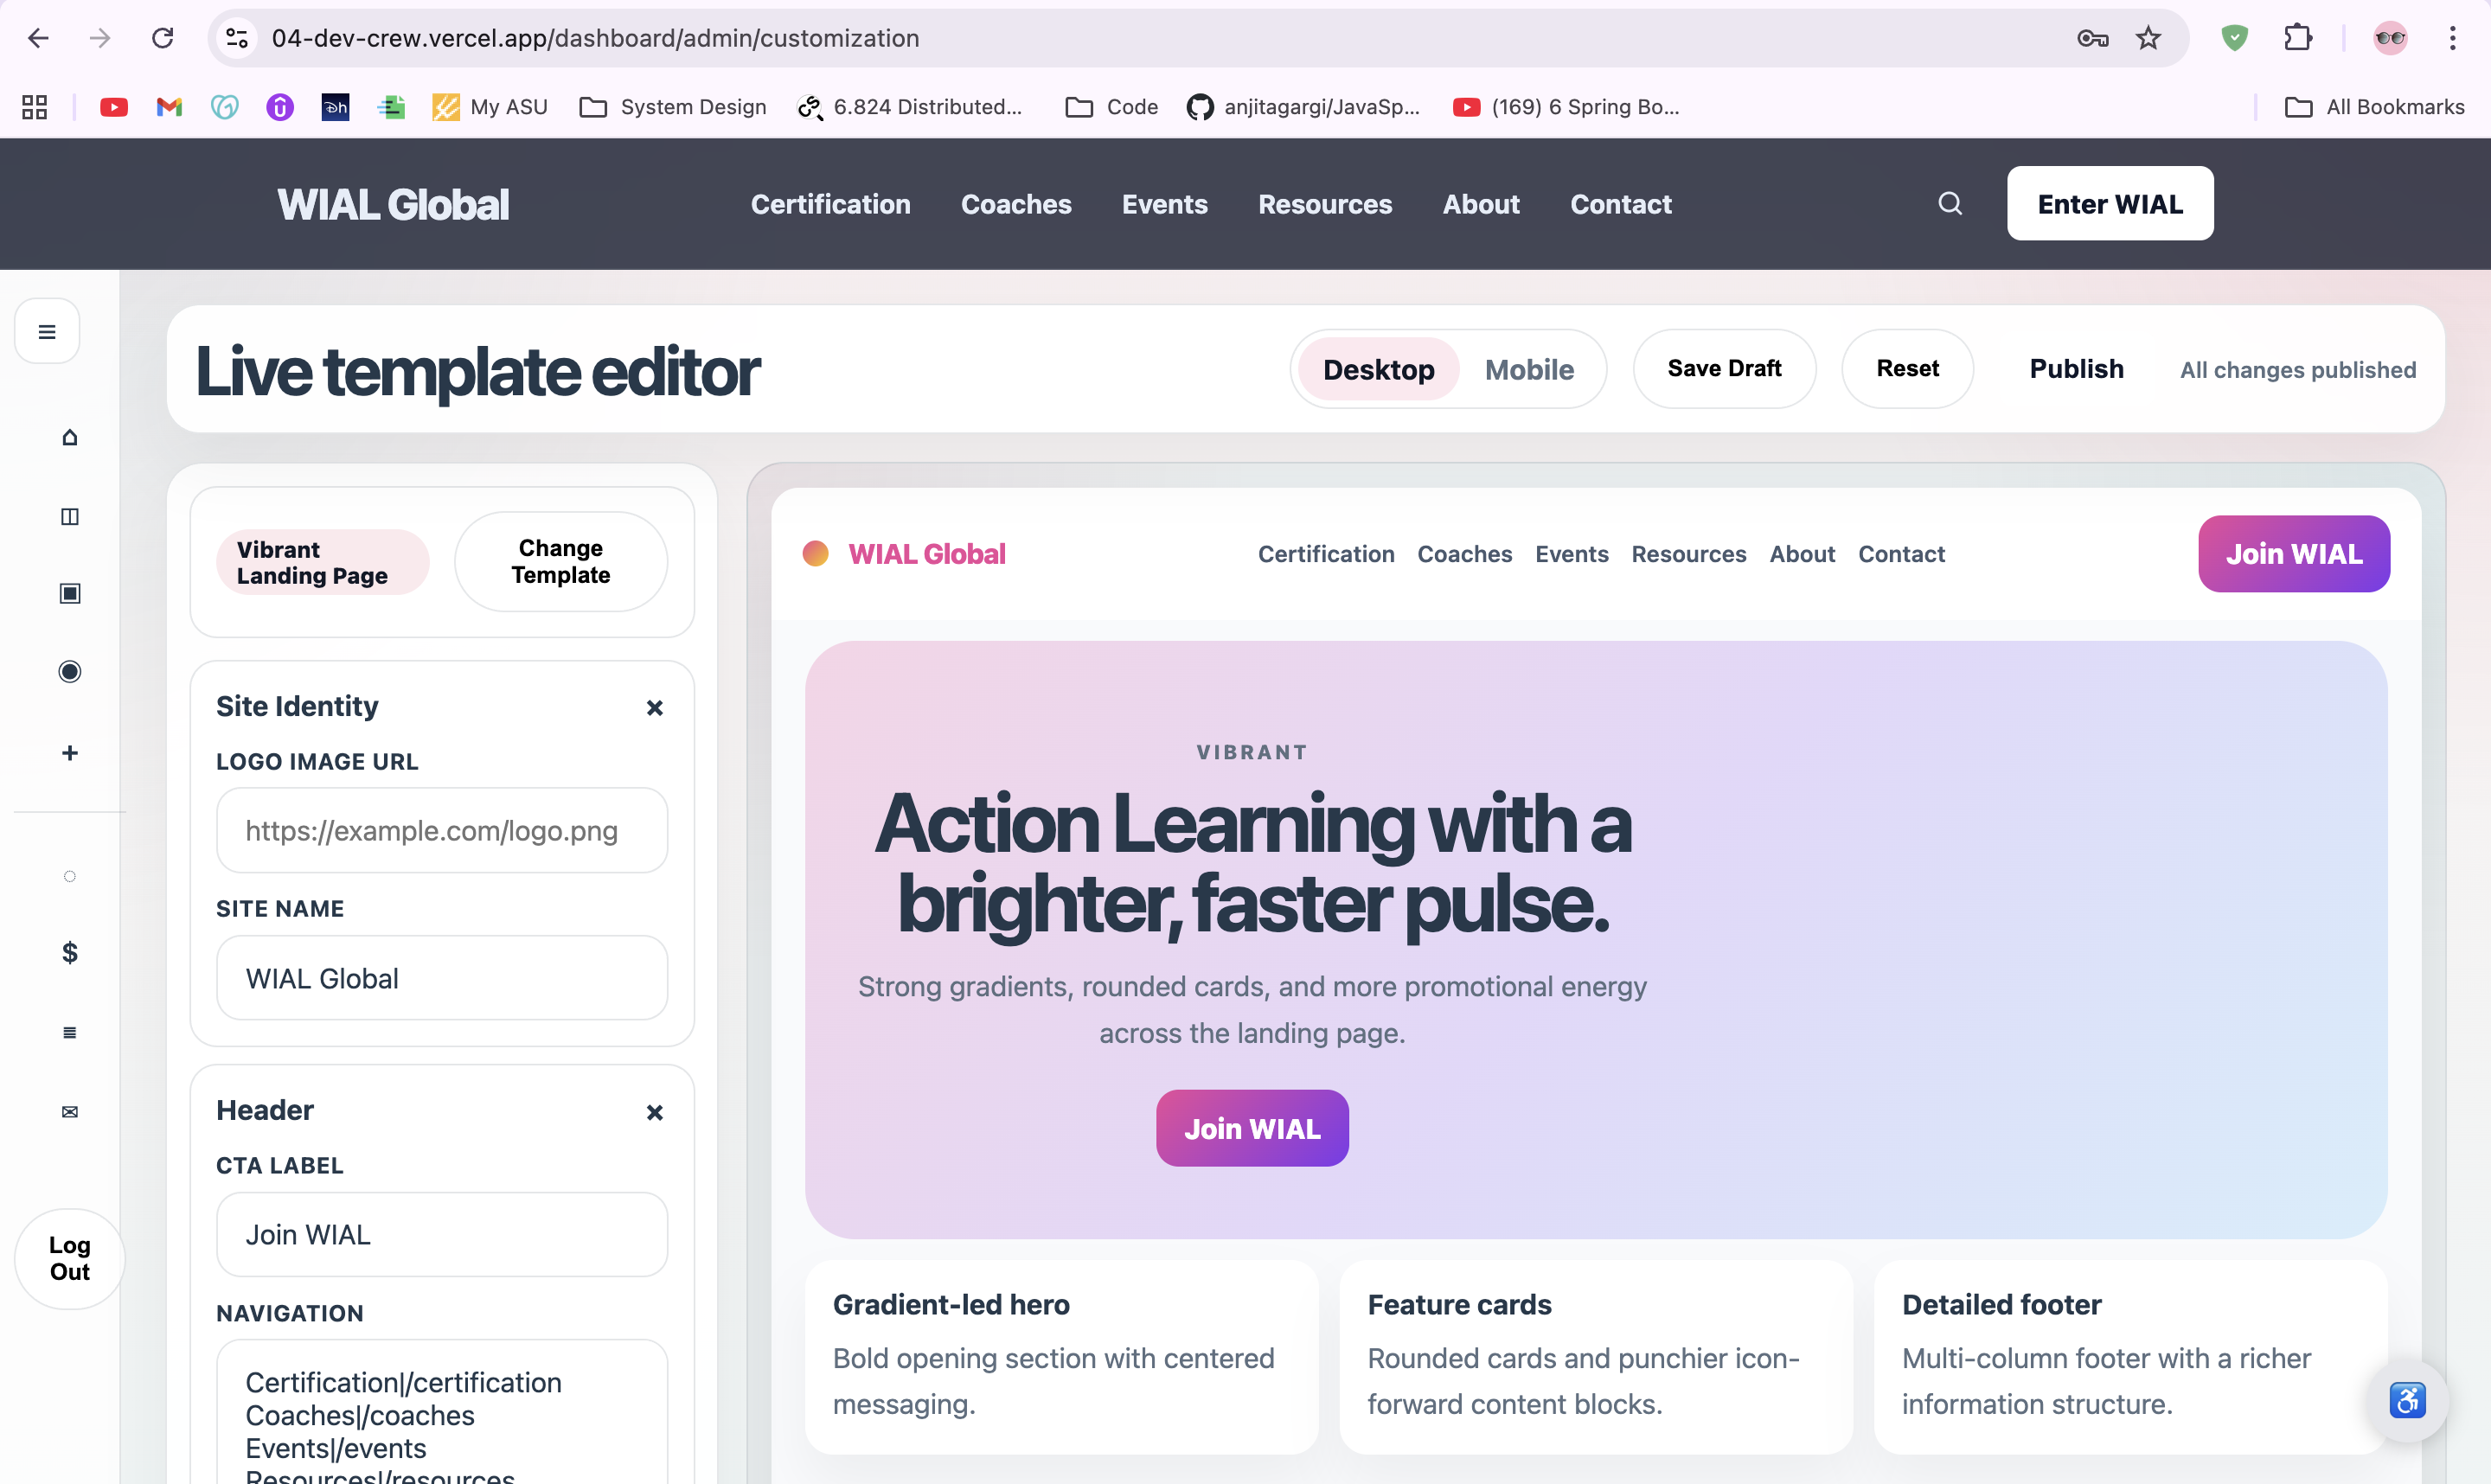Collapse the Header section
Screen dimensions: 2491x1484
[655, 1112]
